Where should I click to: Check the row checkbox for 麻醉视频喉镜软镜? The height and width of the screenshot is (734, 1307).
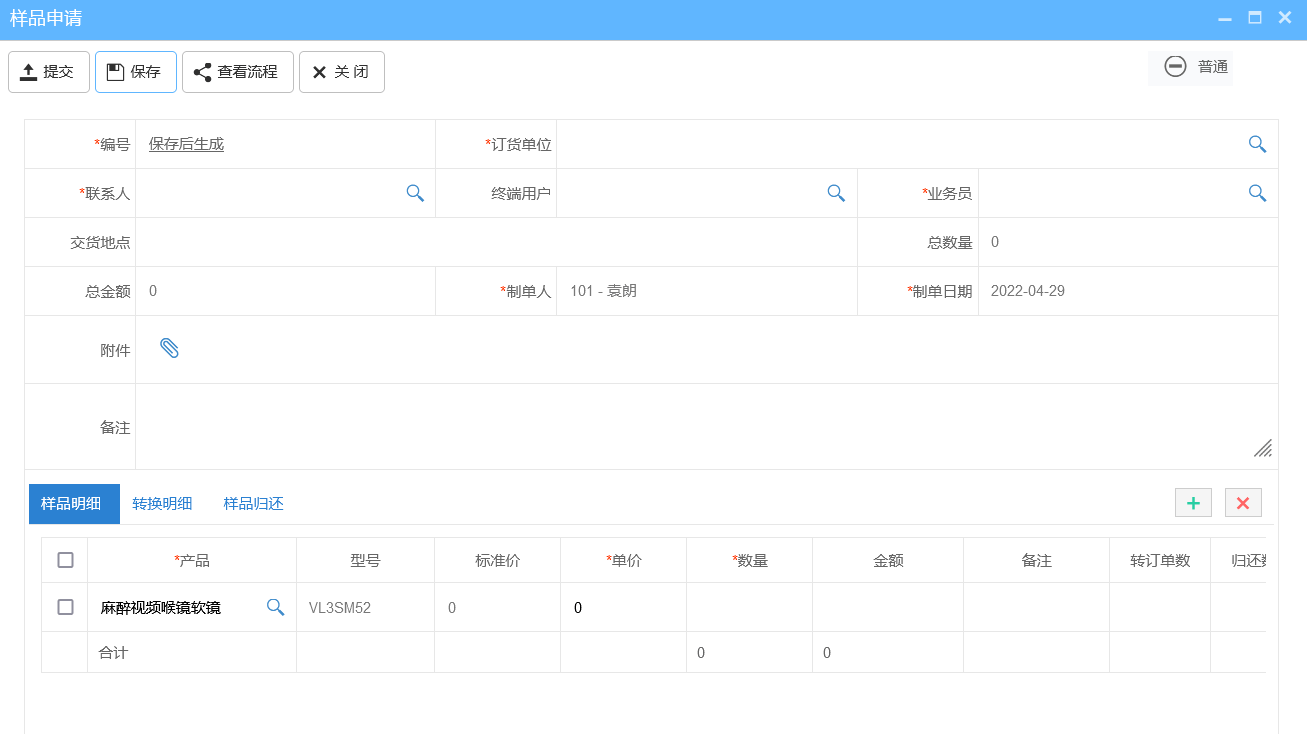(x=65, y=606)
